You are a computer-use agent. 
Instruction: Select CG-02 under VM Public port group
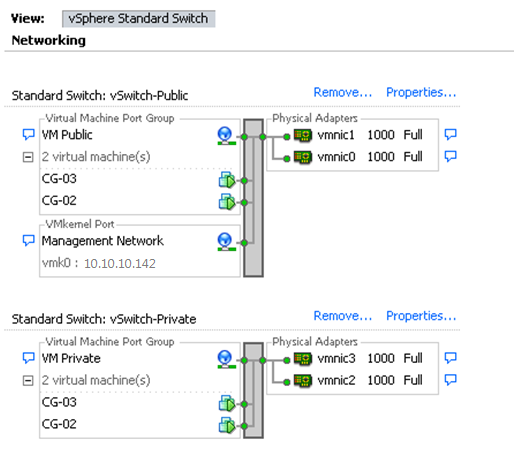59,201
